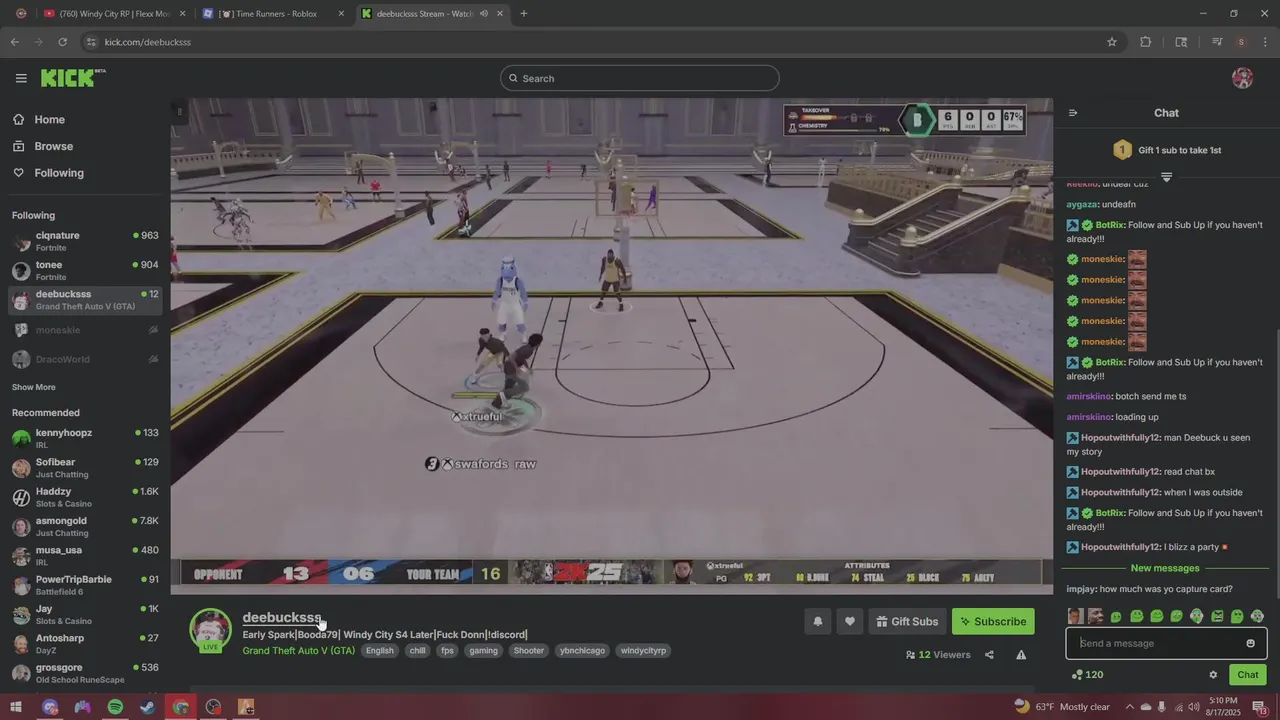The height and width of the screenshot is (720, 1280).
Task: Open recommended channel grossgore
Action: tap(85, 673)
